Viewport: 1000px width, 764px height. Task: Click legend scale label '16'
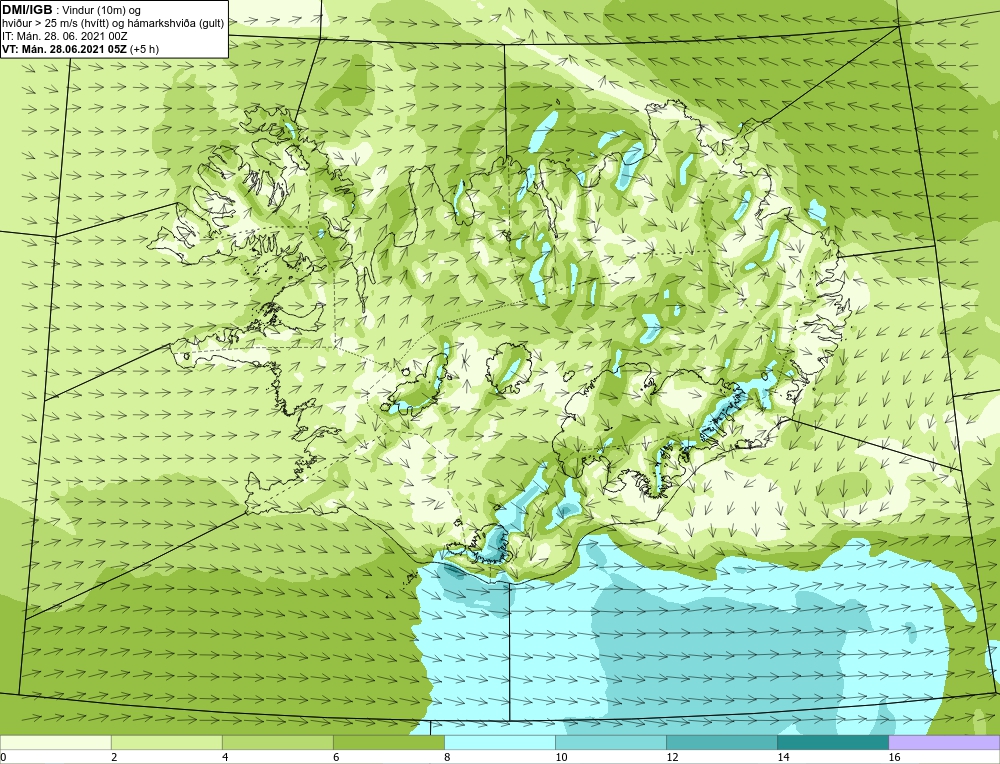(x=893, y=757)
